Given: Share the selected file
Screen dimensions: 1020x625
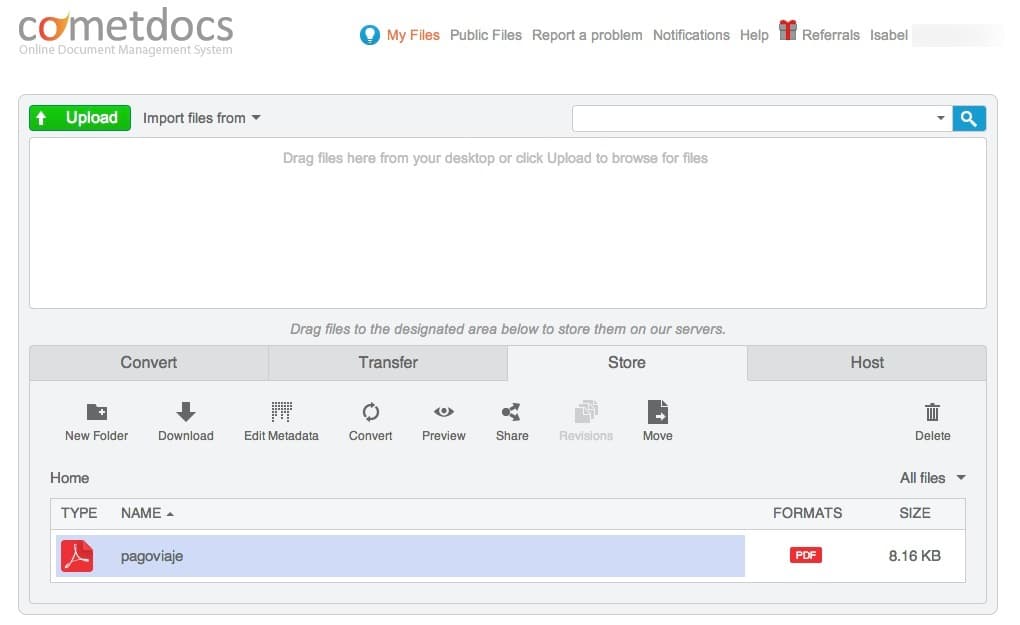Looking at the screenshot, I should coord(511,412).
